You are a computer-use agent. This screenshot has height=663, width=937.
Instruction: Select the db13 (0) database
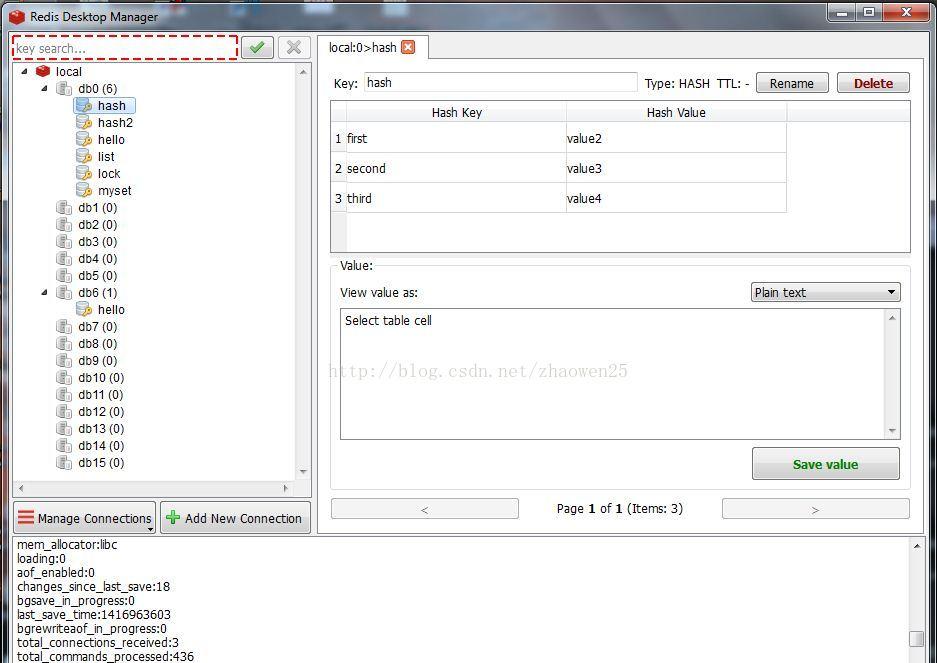point(101,429)
